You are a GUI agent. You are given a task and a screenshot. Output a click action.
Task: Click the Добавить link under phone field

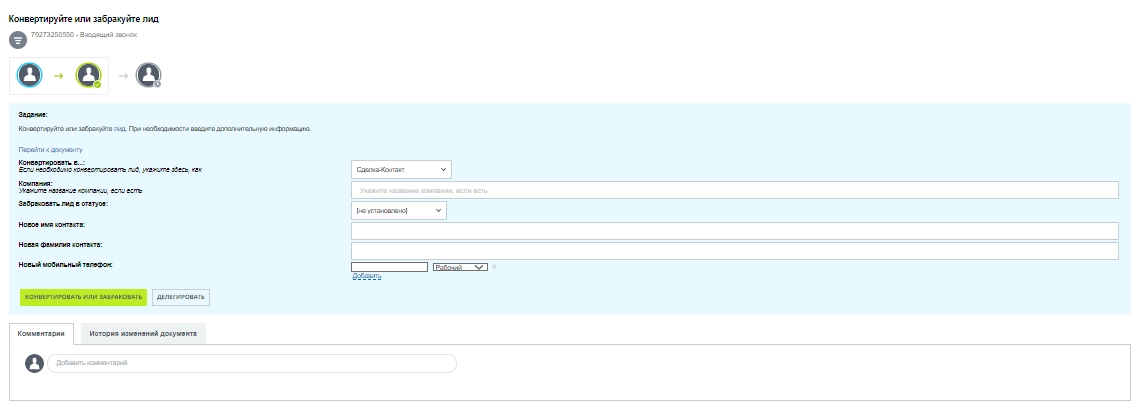click(x=366, y=277)
